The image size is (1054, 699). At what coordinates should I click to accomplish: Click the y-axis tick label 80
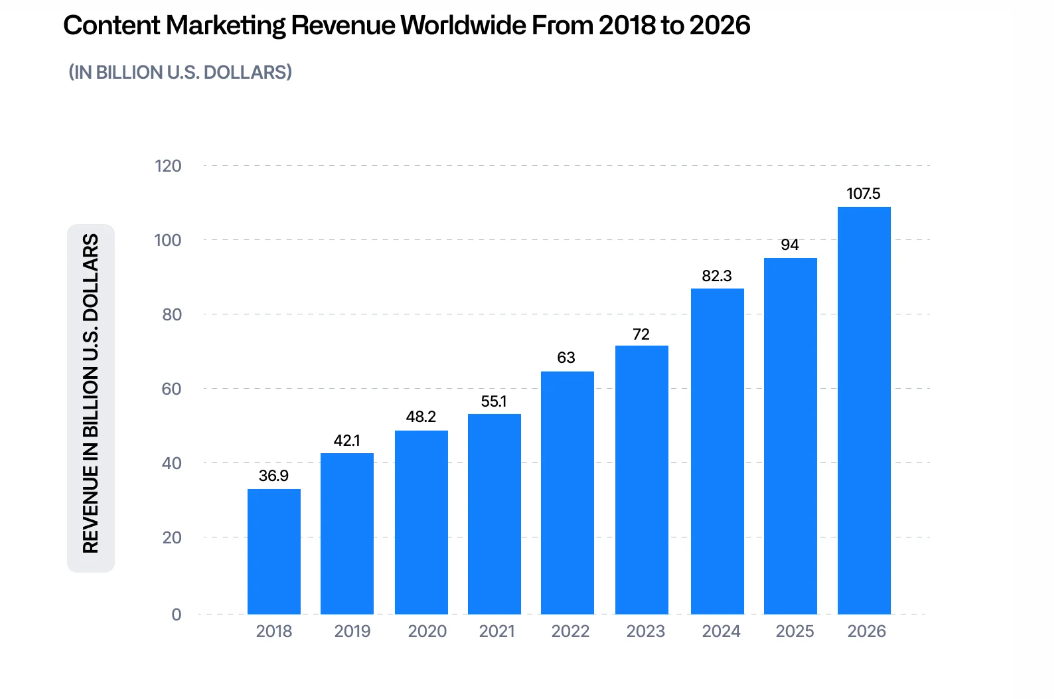click(172, 315)
